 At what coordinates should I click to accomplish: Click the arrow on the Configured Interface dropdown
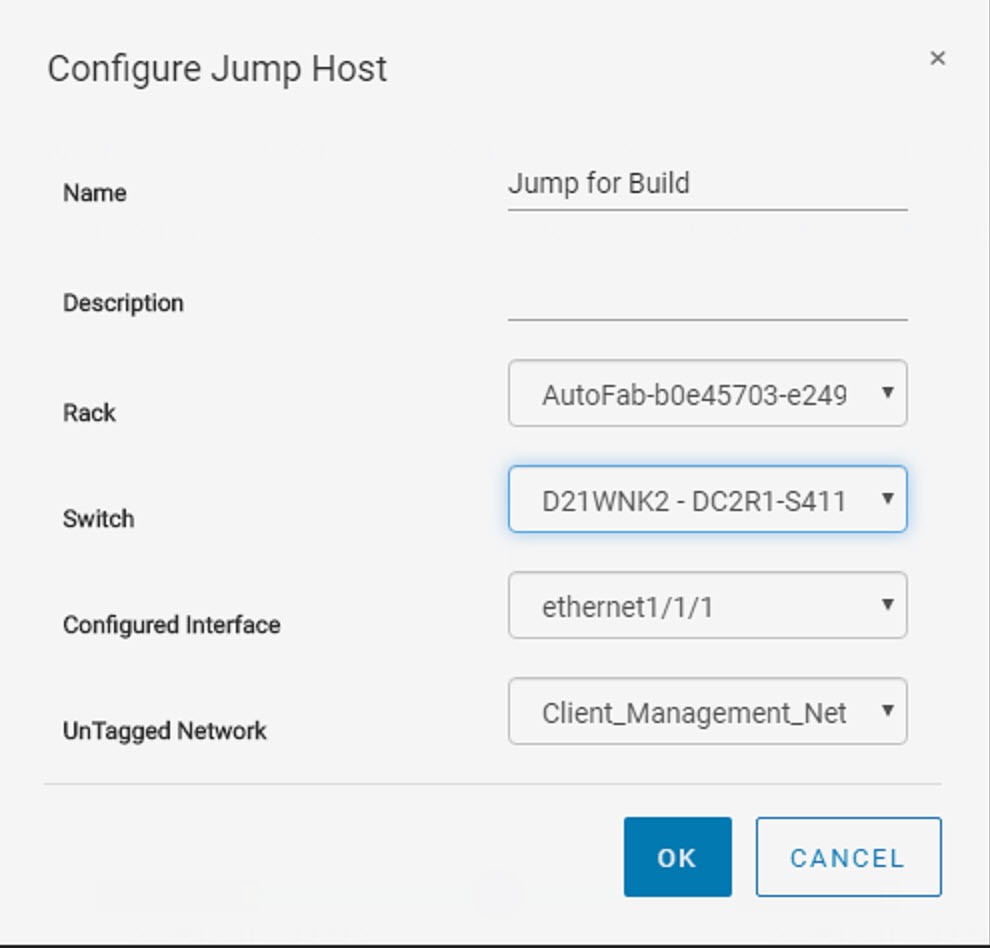pyautogui.click(x=887, y=605)
